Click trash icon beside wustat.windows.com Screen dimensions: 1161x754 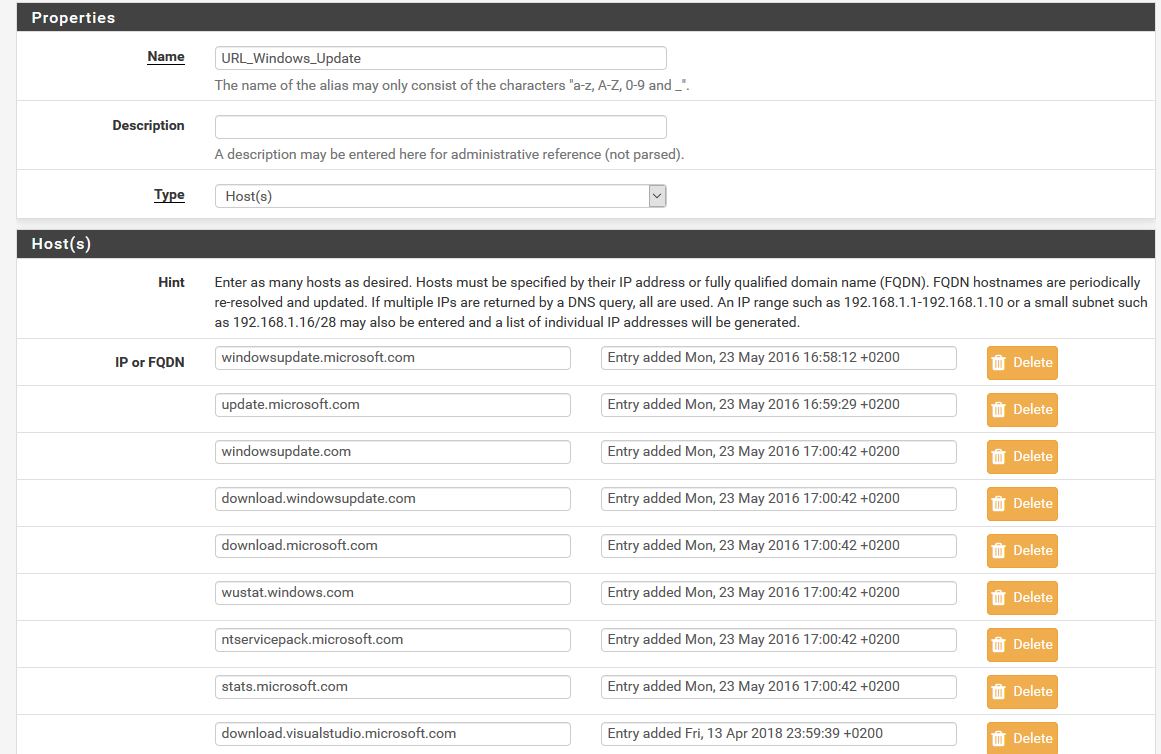[x=998, y=598]
